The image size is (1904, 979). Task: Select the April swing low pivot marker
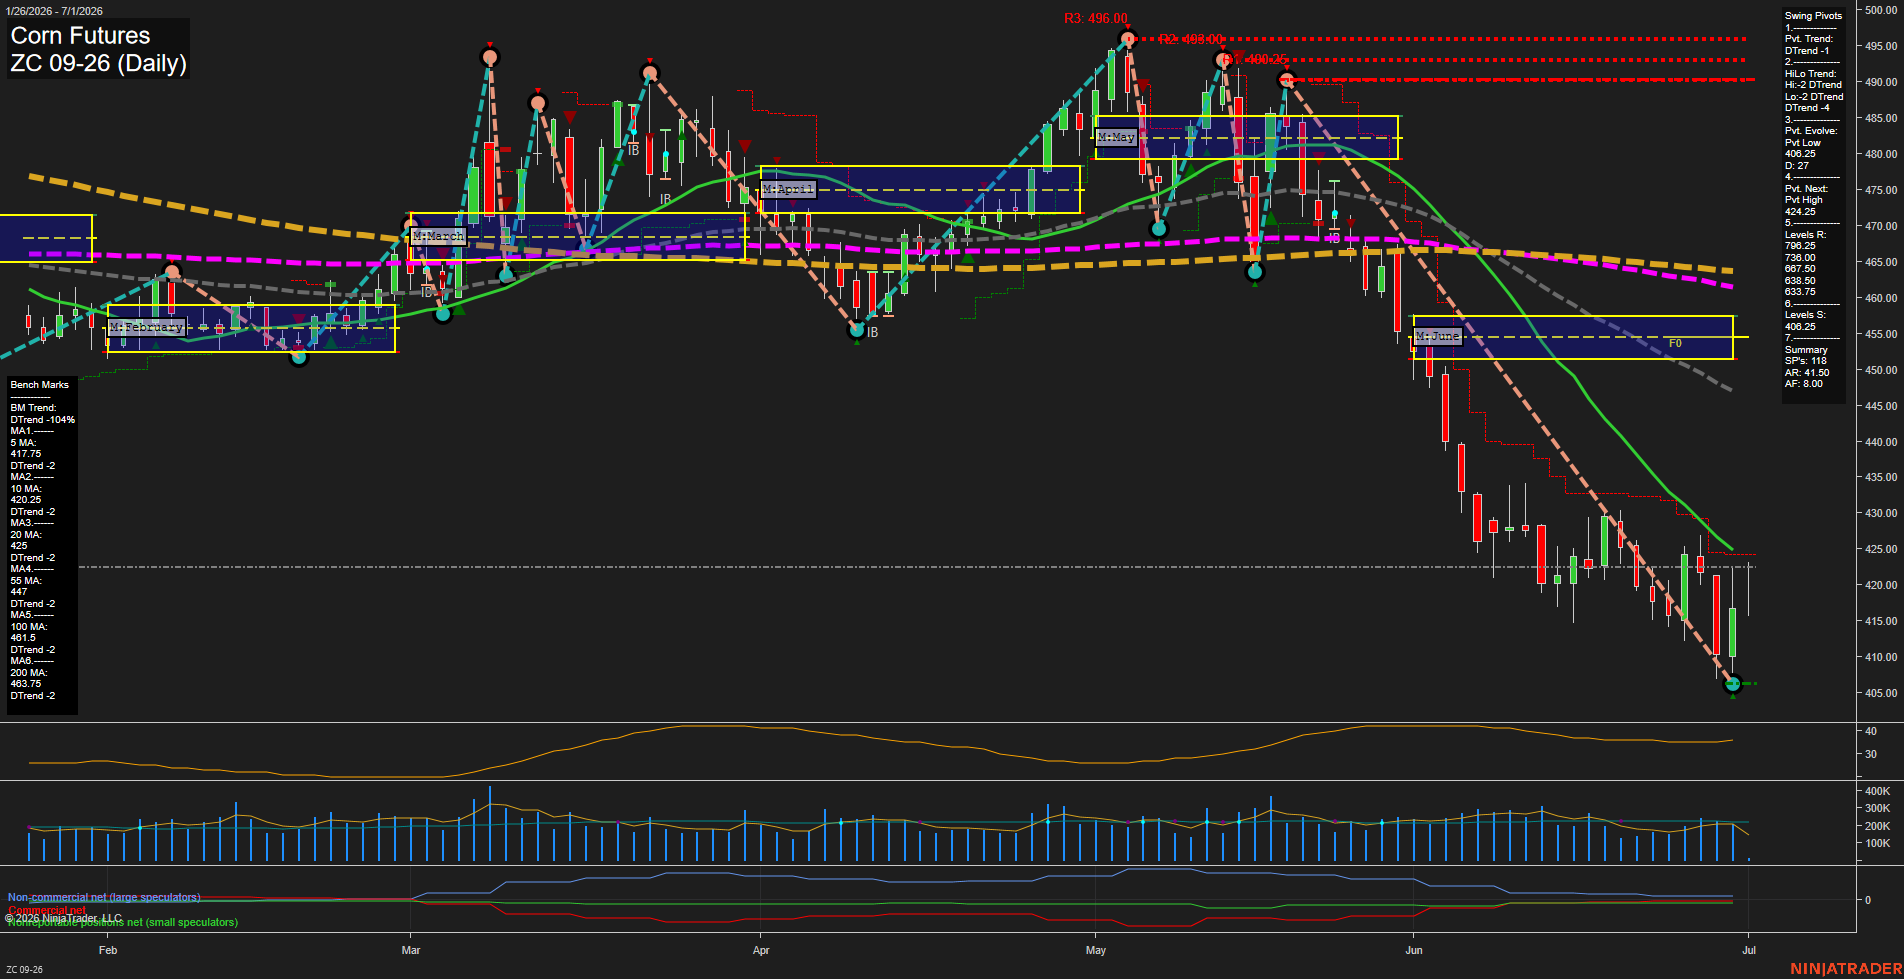tap(856, 328)
